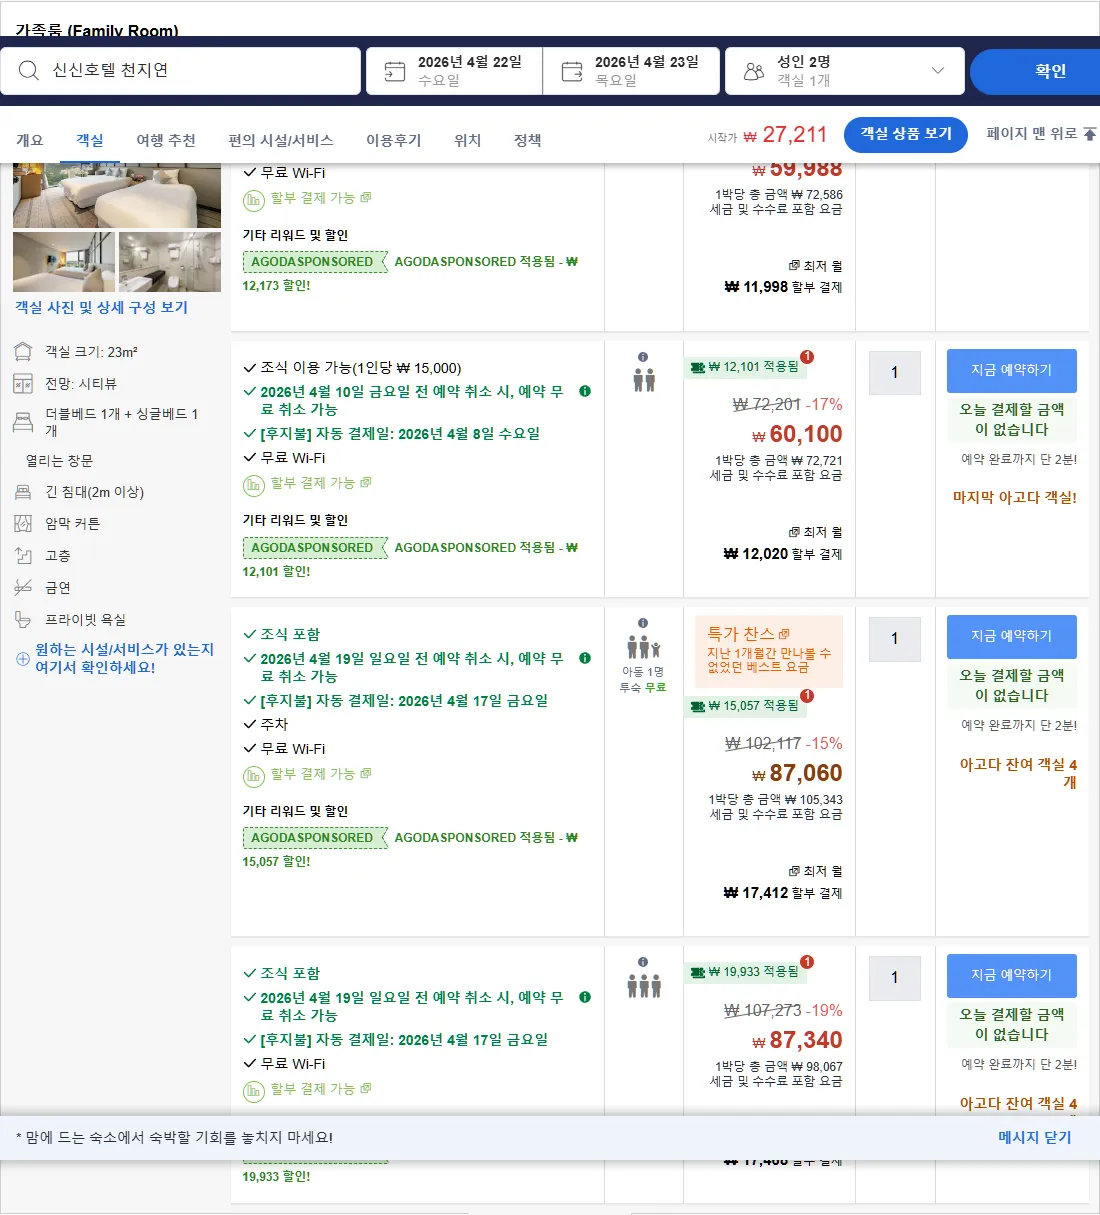Open the guests and rooms dropdown arrow
The width and height of the screenshot is (1100, 1215).
point(937,71)
